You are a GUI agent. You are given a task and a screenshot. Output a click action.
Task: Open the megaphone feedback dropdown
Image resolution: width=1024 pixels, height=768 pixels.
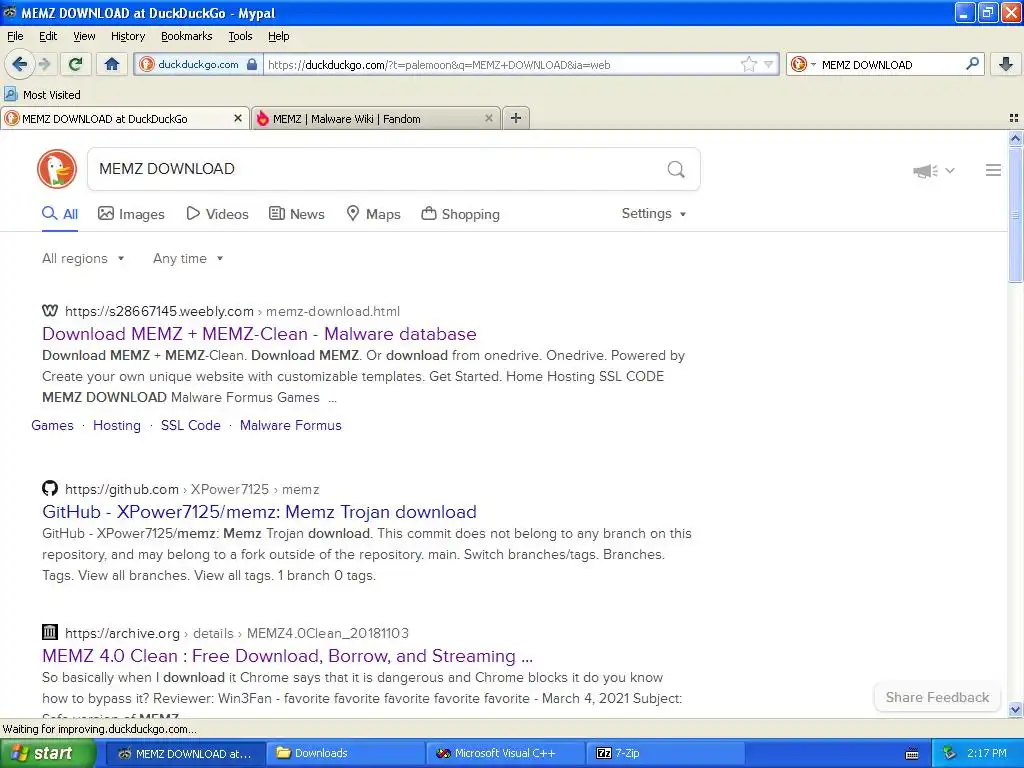pos(934,171)
